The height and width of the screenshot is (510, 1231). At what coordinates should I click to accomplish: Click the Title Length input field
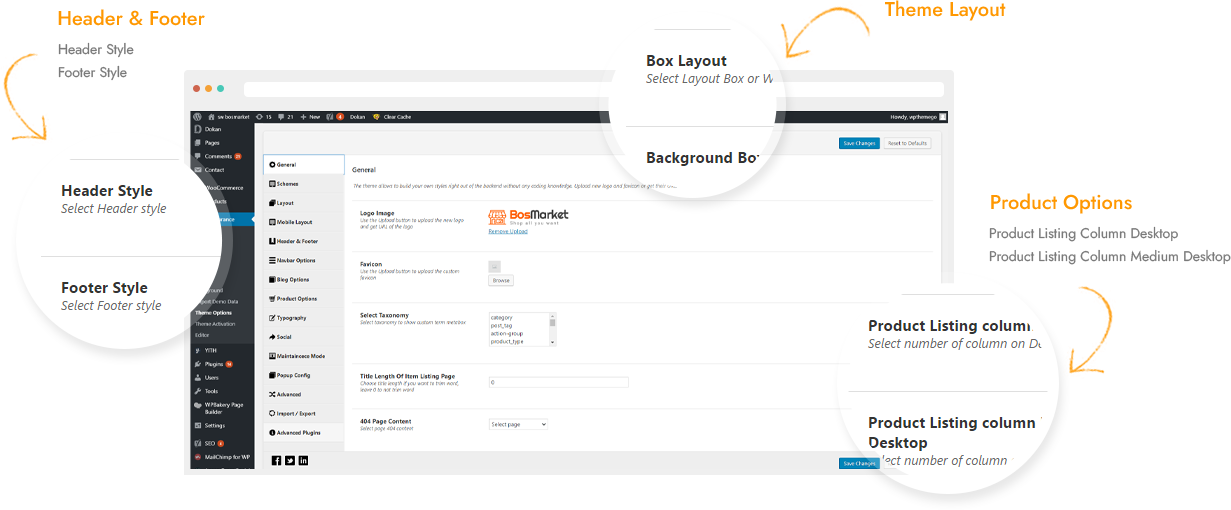click(558, 382)
